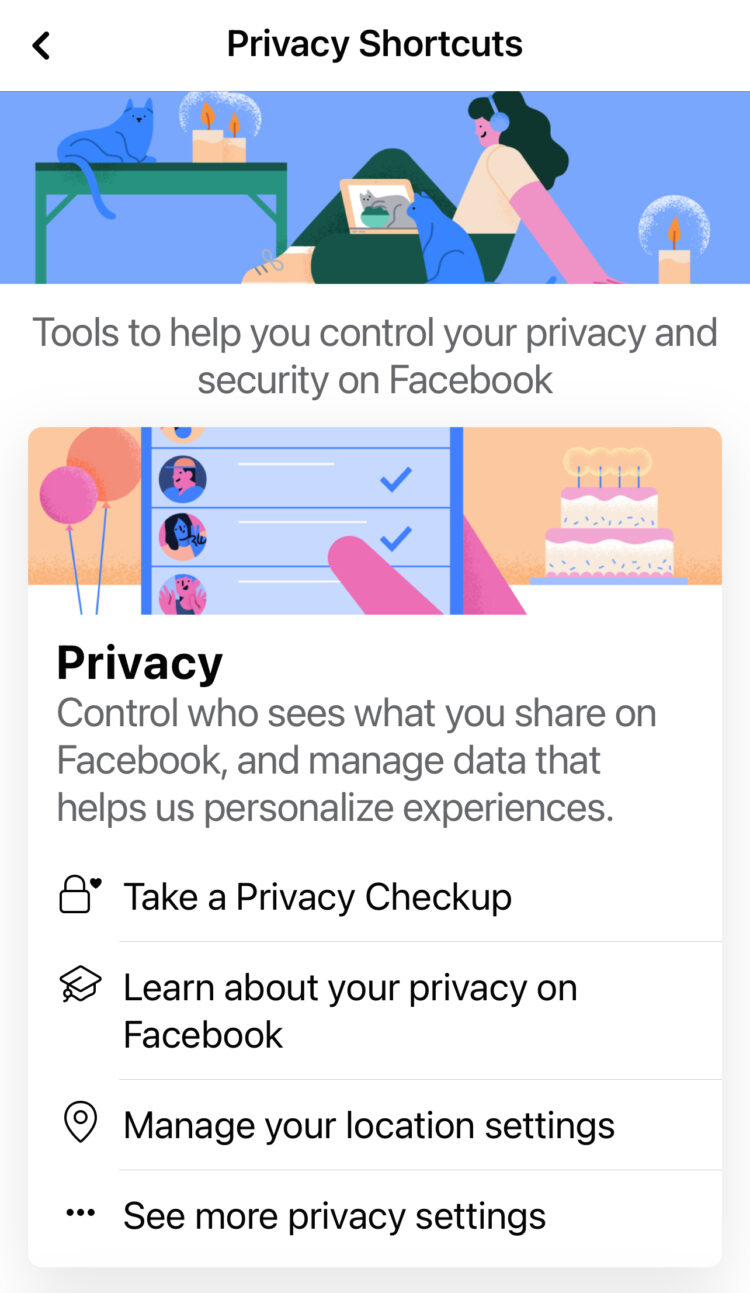
Task: Go back using the back arrow
Action: (41, 45)
